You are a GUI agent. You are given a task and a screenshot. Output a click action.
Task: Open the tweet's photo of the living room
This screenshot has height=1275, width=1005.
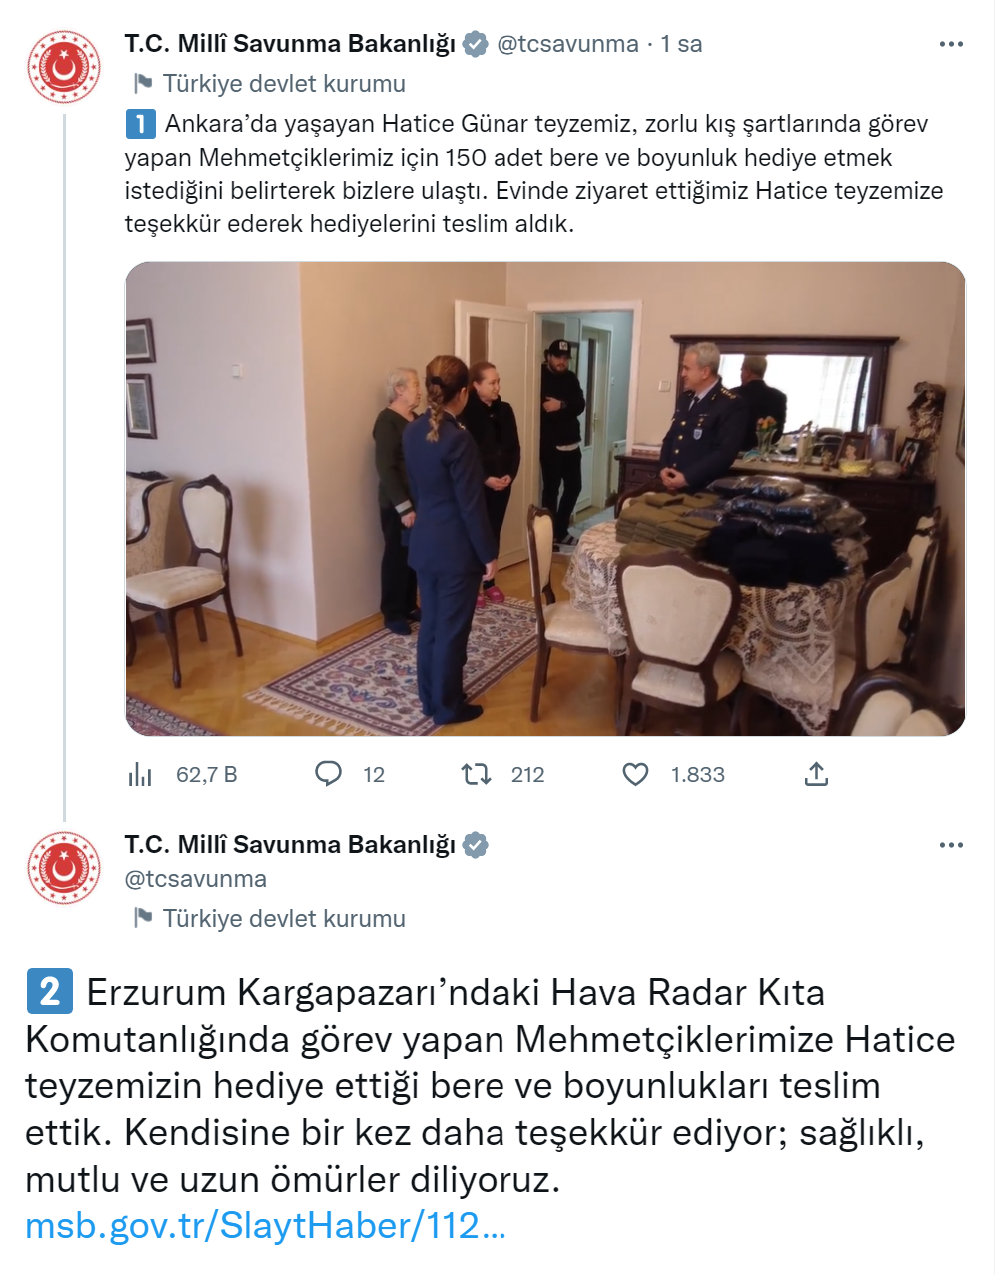point(545,499)
